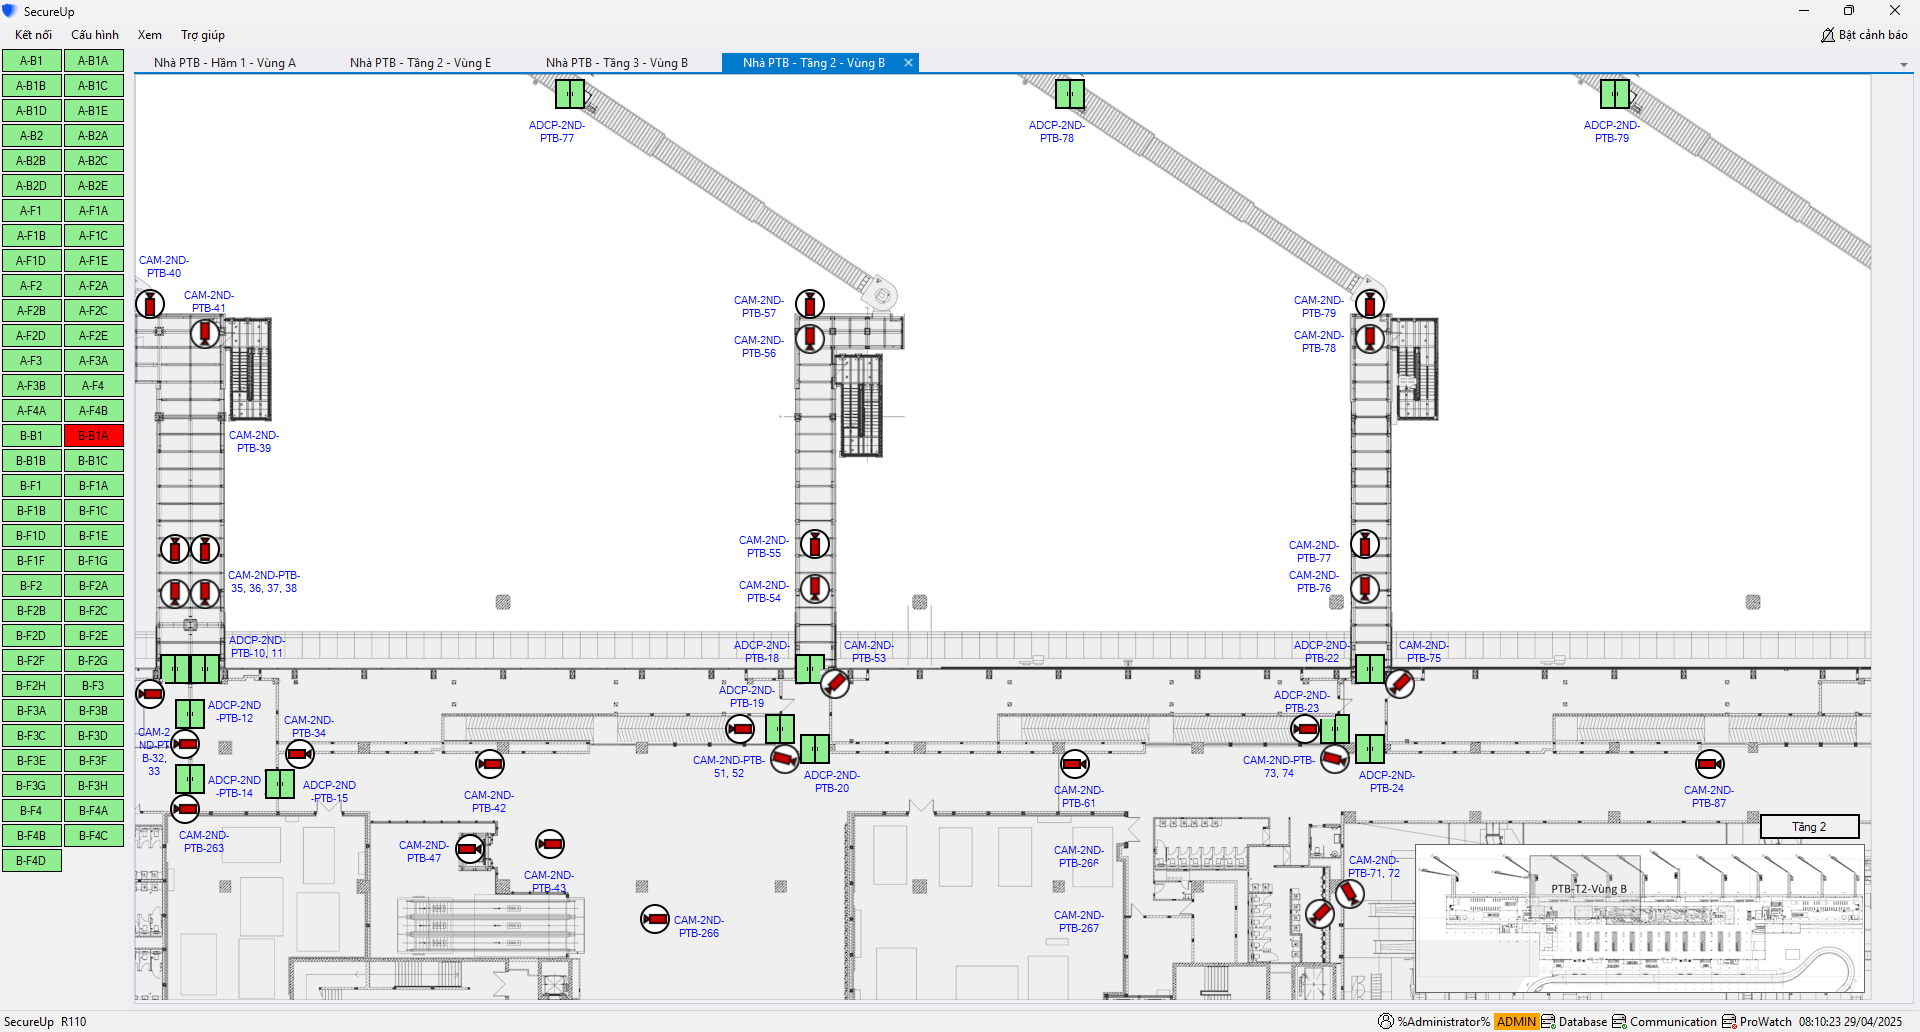Click the ADCP-2ND-PTB-24 door icon

[x=1369, y=749]
